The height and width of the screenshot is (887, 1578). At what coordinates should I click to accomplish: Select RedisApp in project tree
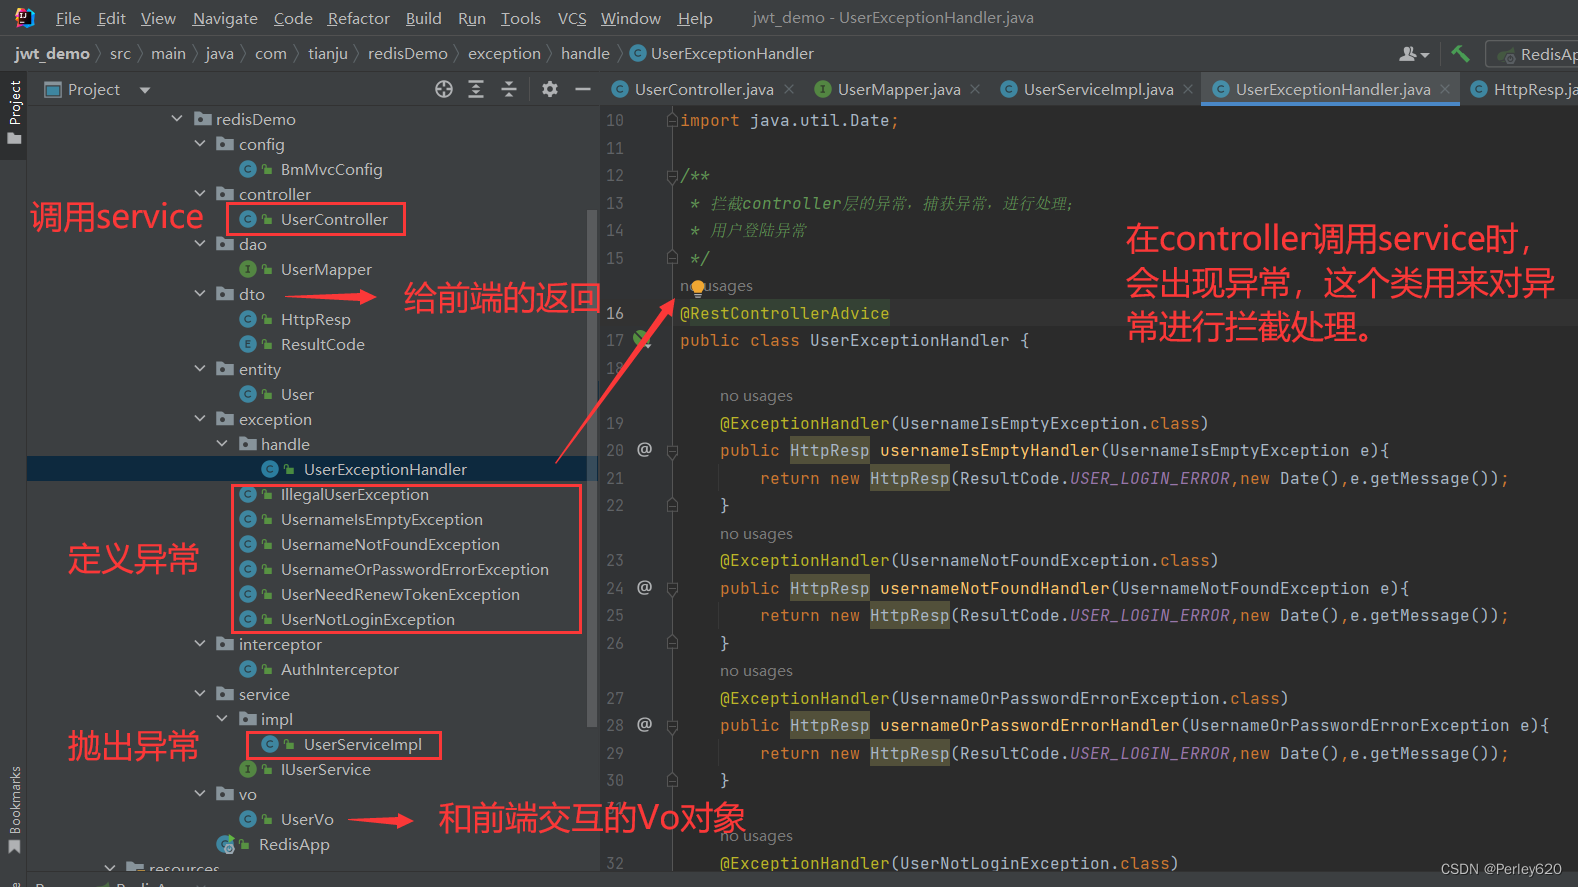pos(294,844)
